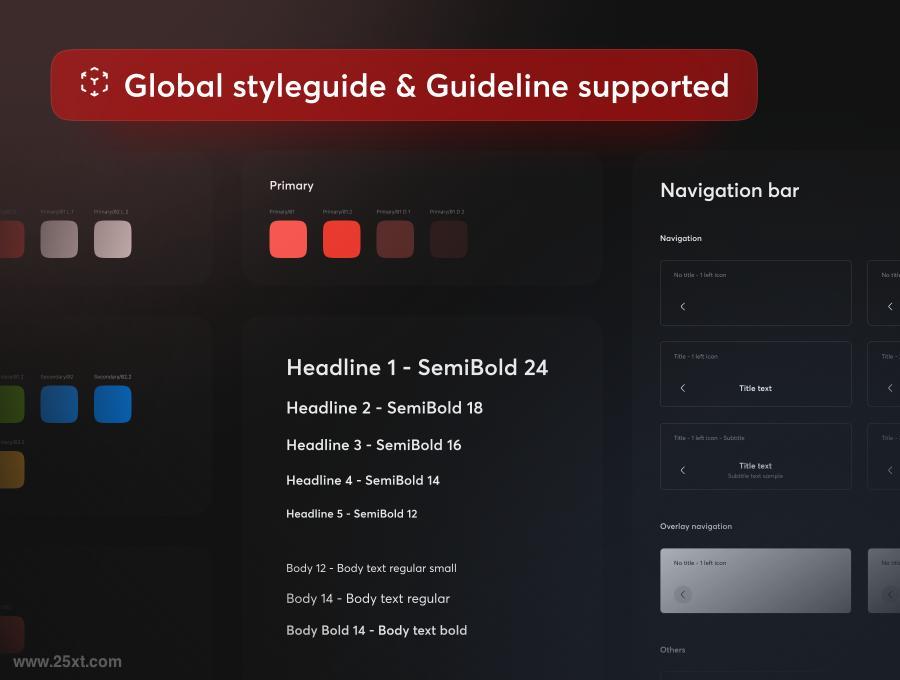The height and width of the screenshot is (680, 900).
Task: Click the Secondary/02.2 swatch name label
Action: (x=112, y=377)
